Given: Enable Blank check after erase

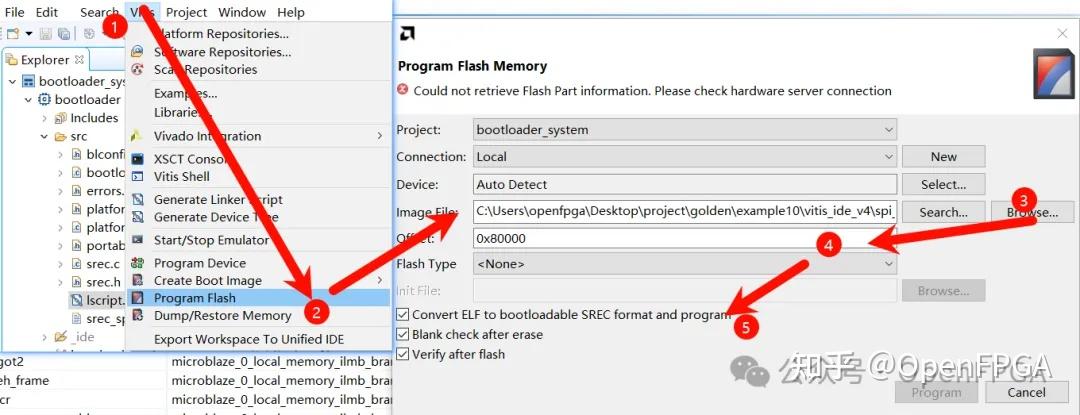Looking at the screenshot, I should (403, 335).
